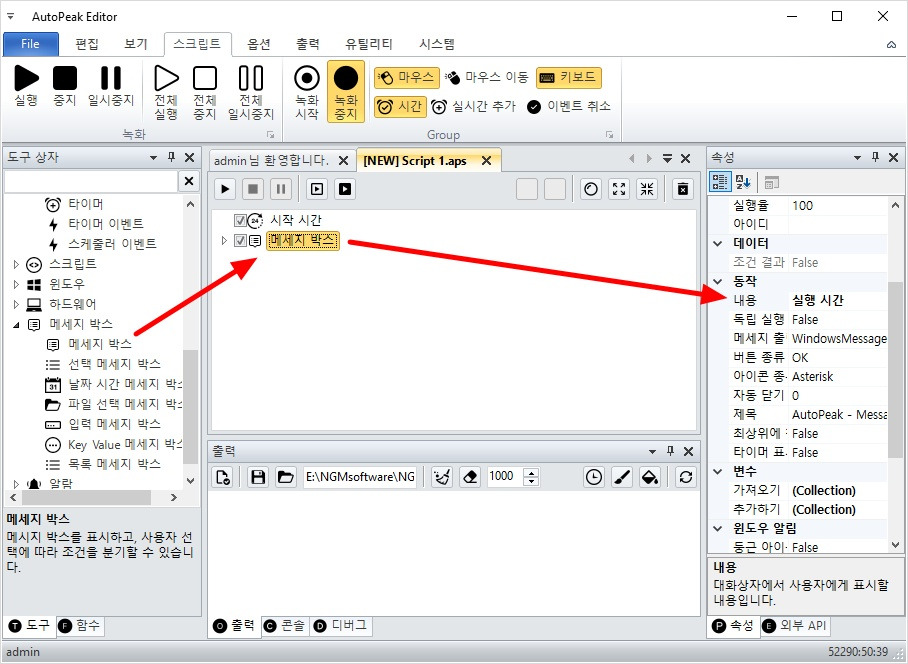Select 타이머 이벤트 in toolbox
Screen dimensions: 908x664
[105, 224]
